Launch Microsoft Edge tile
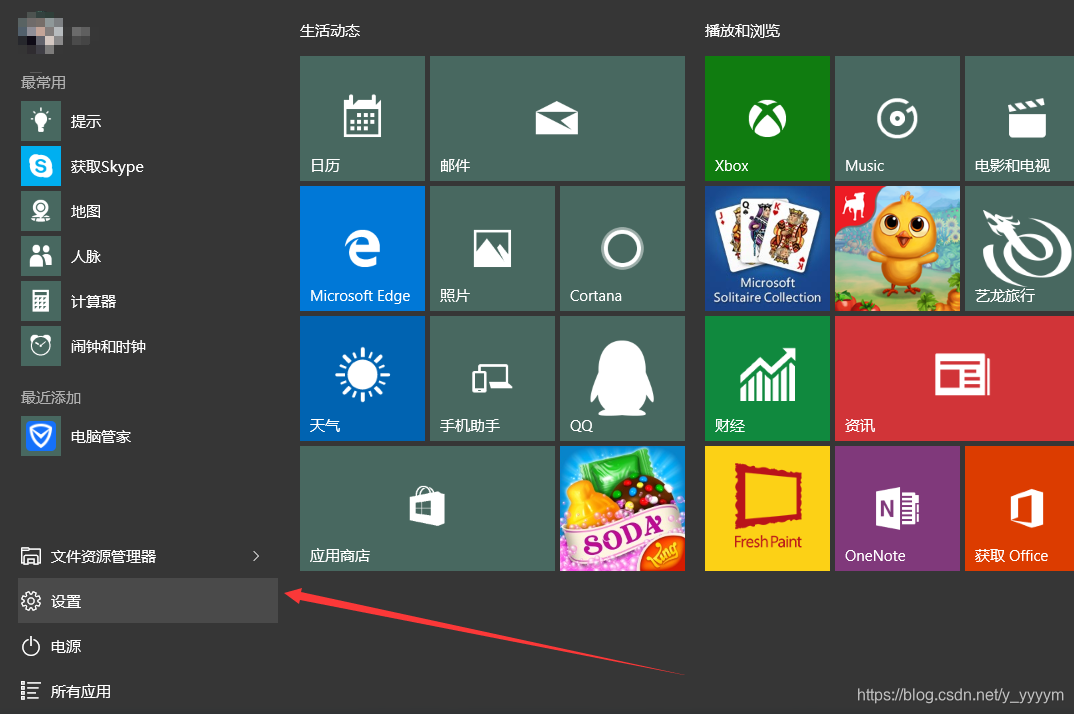Image resolution: width=1074 pixels, height=714 pixels. point(362,249)
